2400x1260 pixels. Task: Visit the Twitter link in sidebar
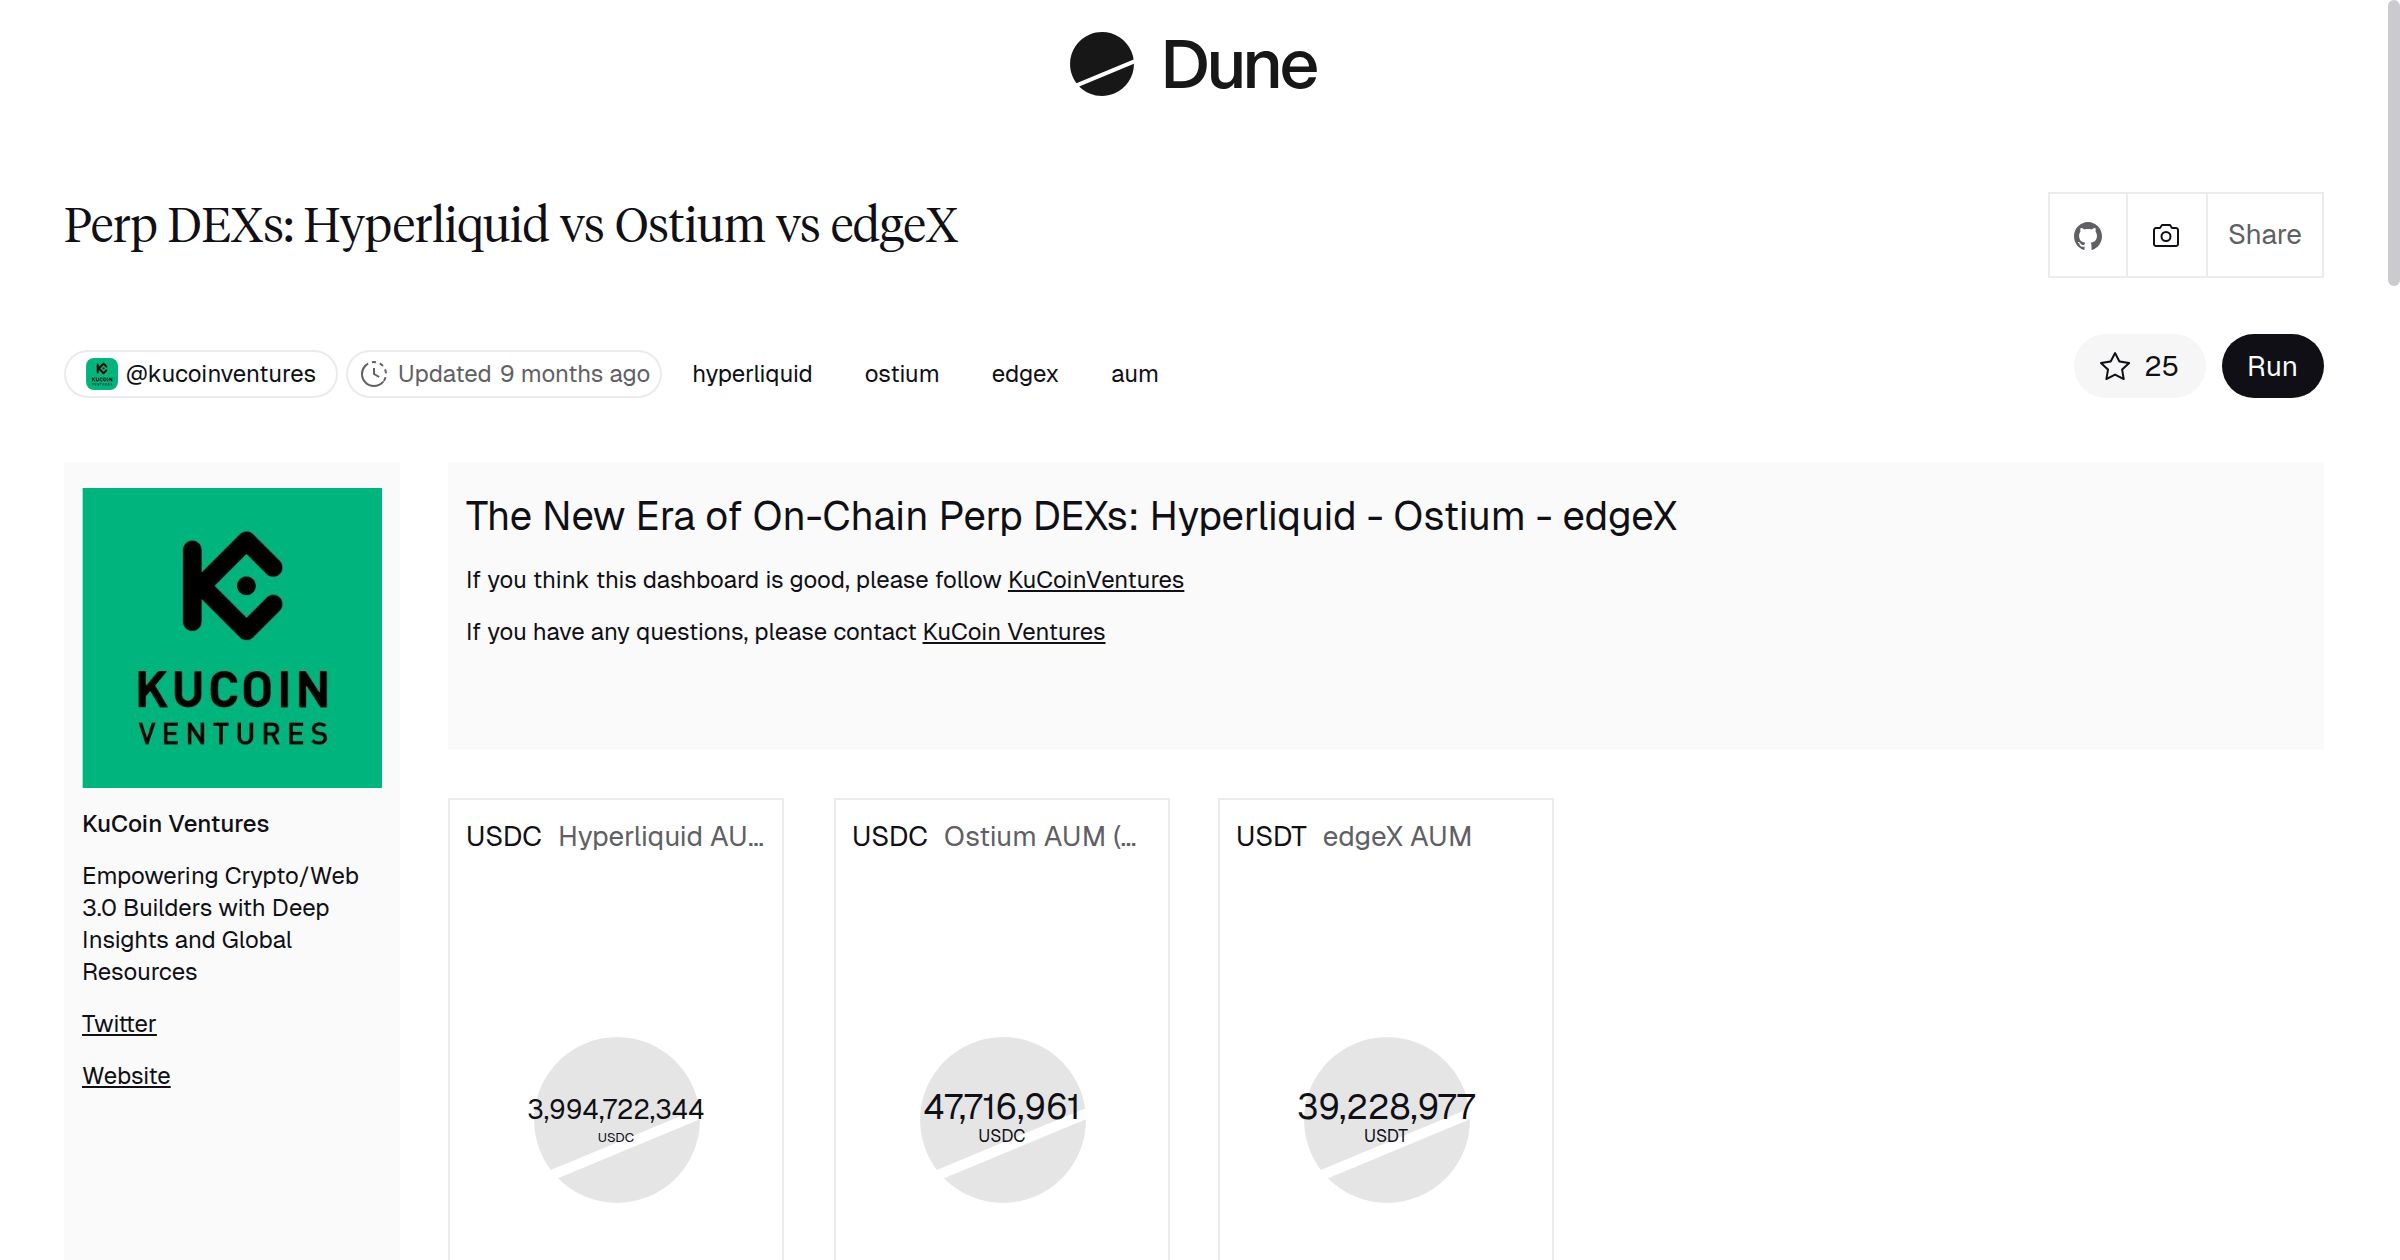[119, 1024]
